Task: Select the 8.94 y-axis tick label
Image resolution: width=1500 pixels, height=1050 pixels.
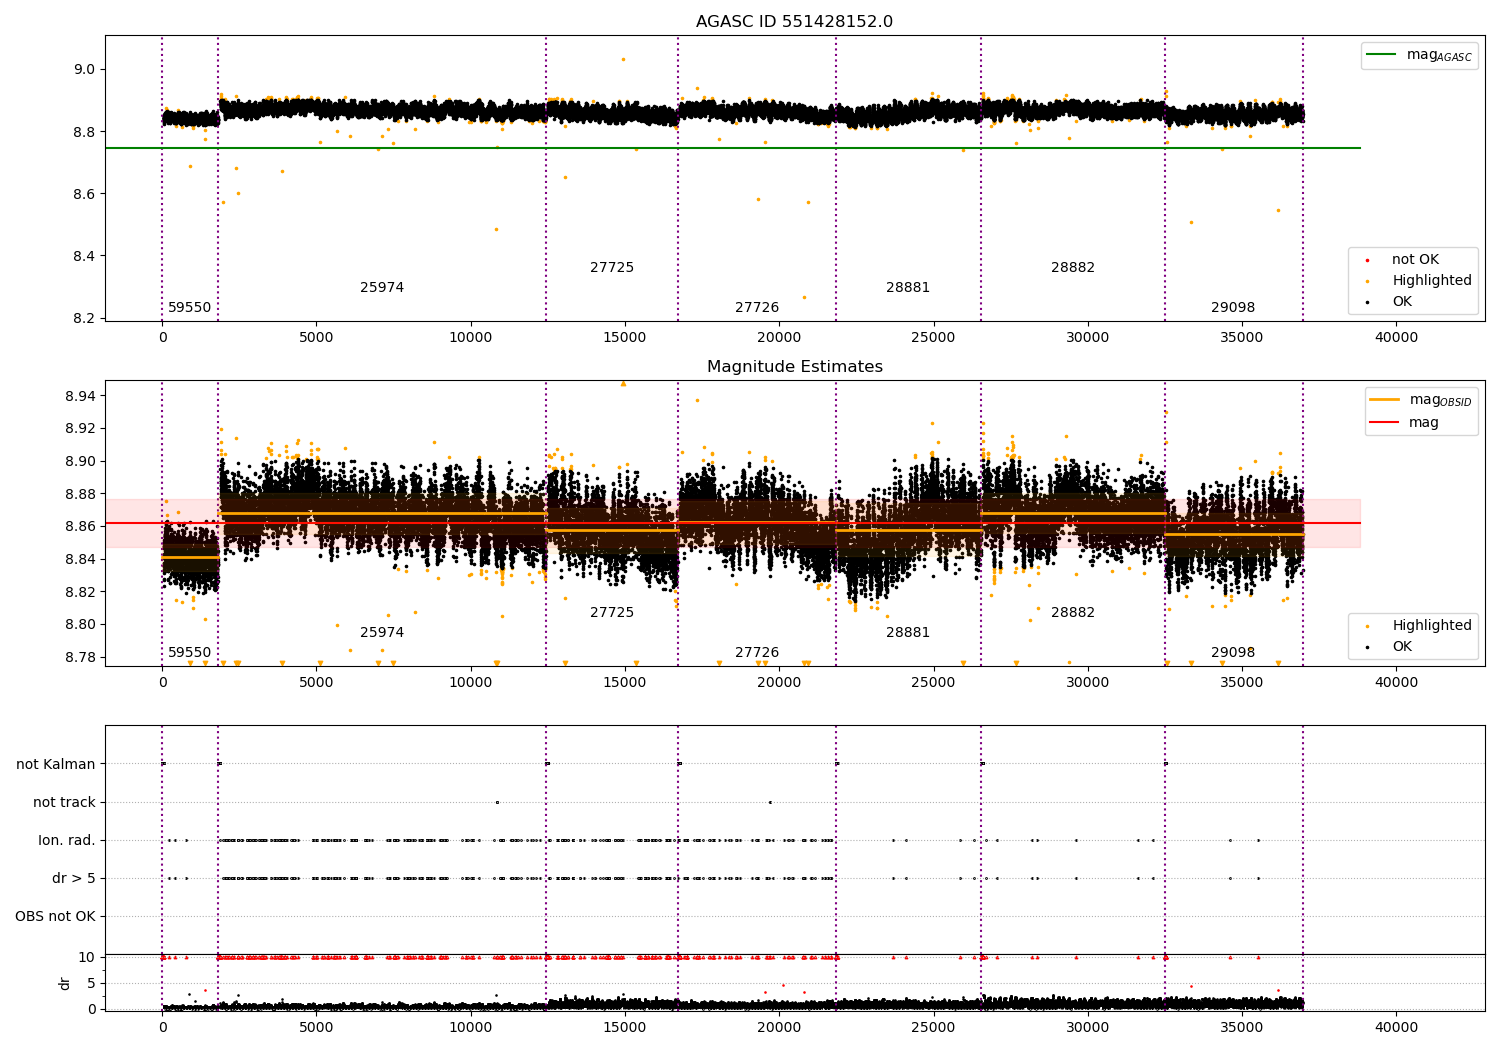Action: pyautogui.click(x=80, y=396)
